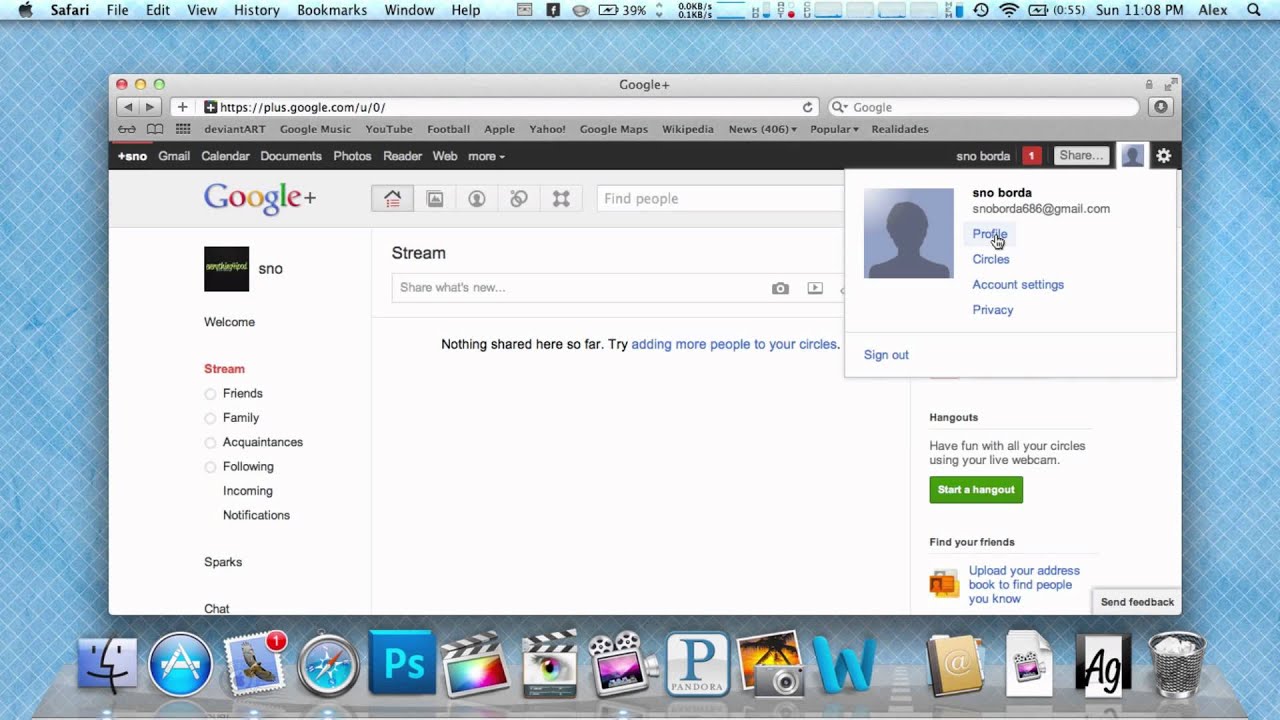Select the Friends stream radio button
1280x720 pixels.
pyautogui.click(x=210, y=394)
